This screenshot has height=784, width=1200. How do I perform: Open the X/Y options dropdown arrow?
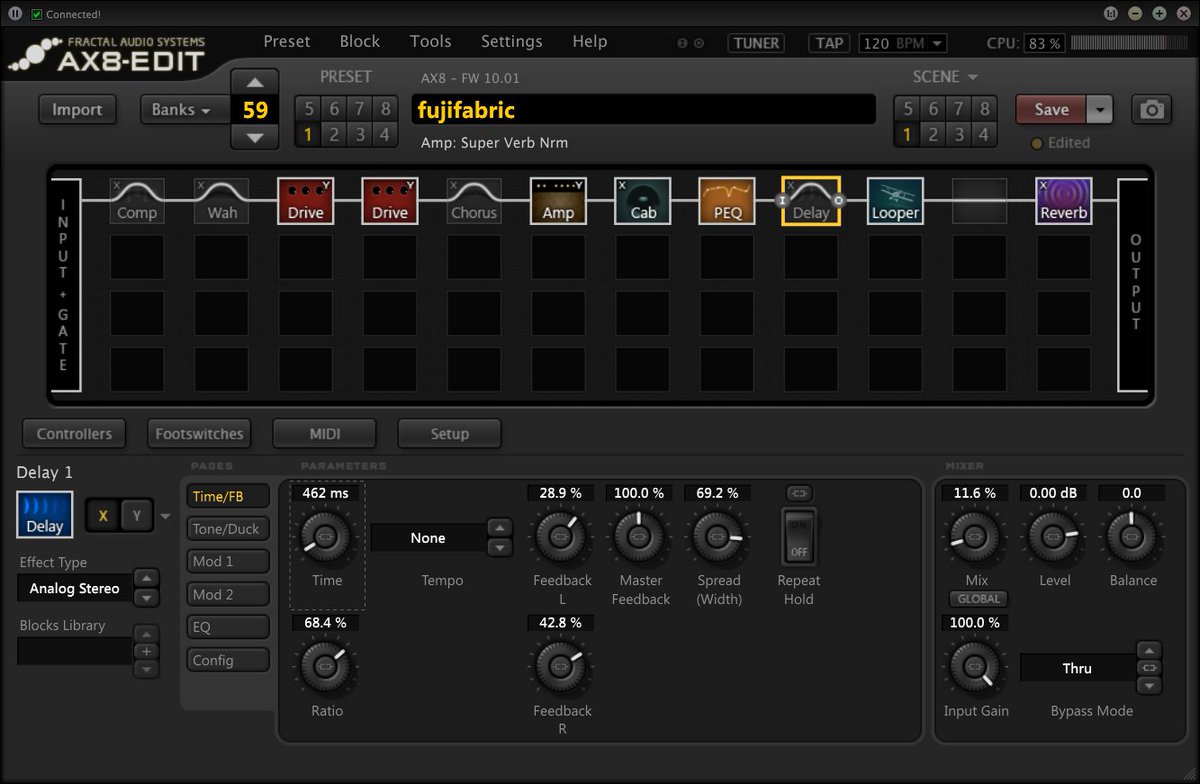(166, 517)
